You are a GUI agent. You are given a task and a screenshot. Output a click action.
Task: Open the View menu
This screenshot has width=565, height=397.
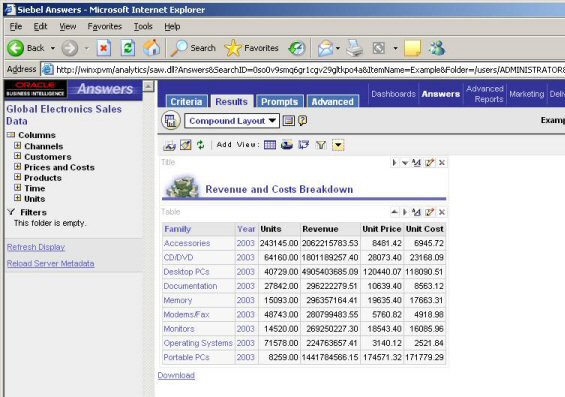pyautogui.click(x=68, y=27)
